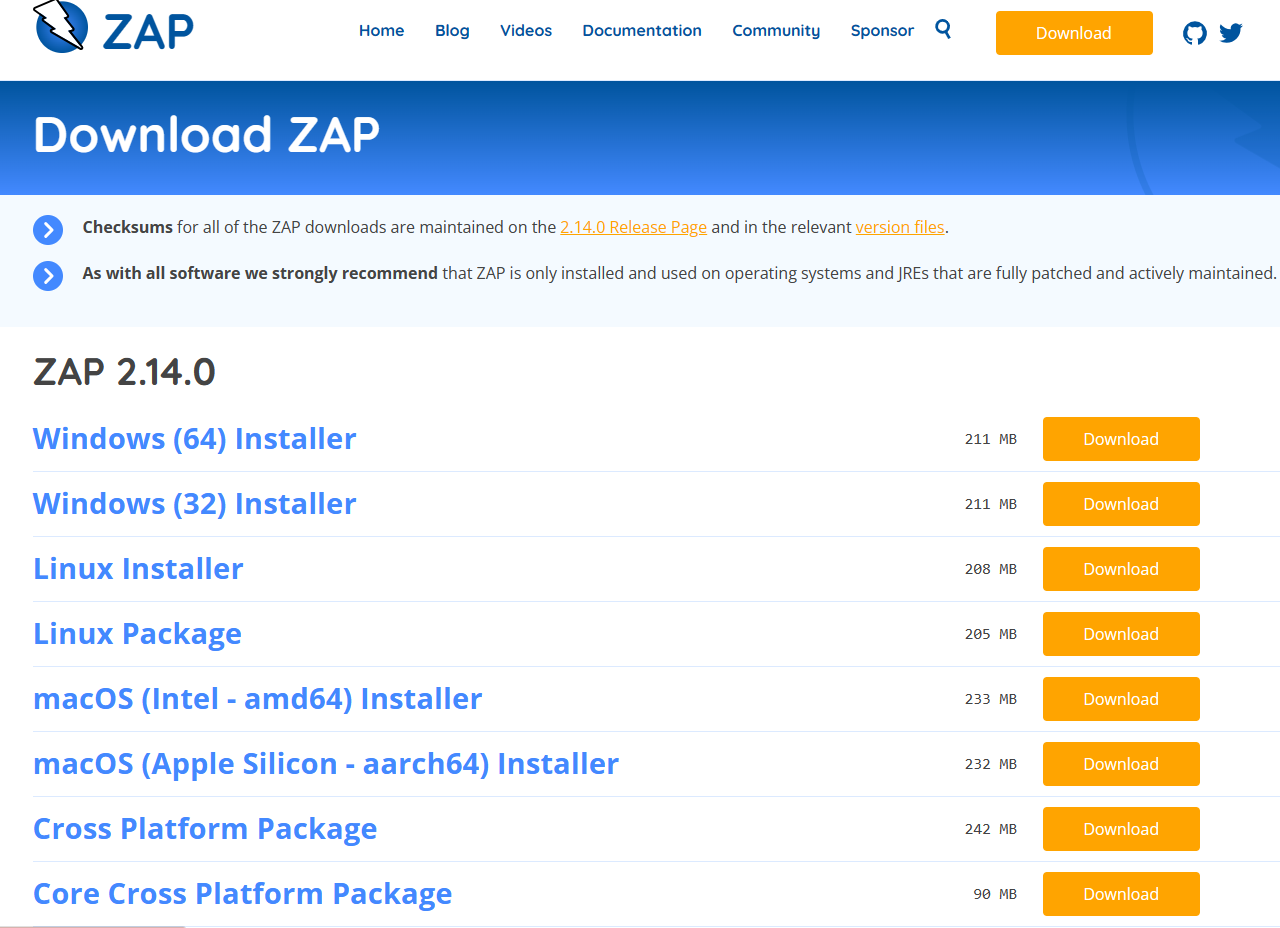Click the ZAP lightning bolt logo
This screenshot has height=928, width=1280.
point(60,27)
